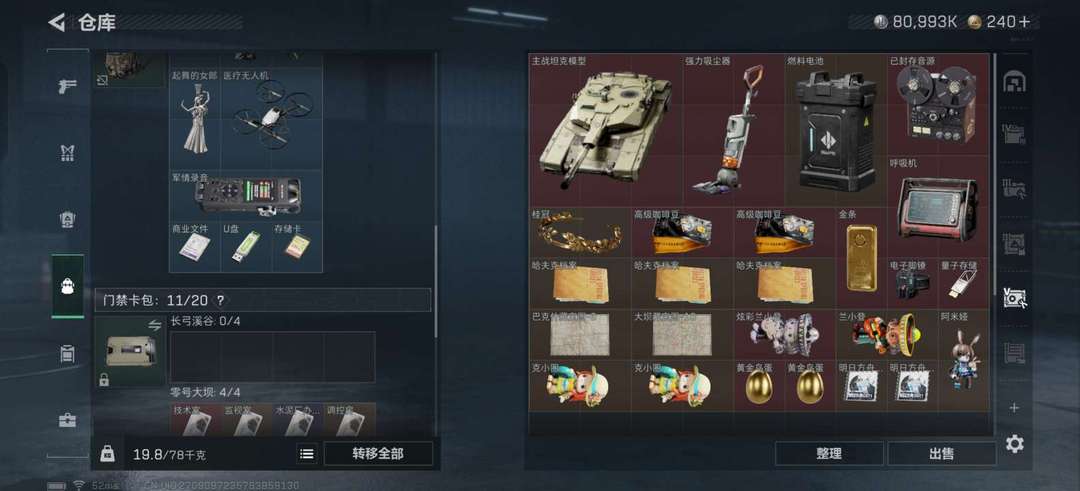Switch to the highlighted collectibles box tab

(1014, 298)
